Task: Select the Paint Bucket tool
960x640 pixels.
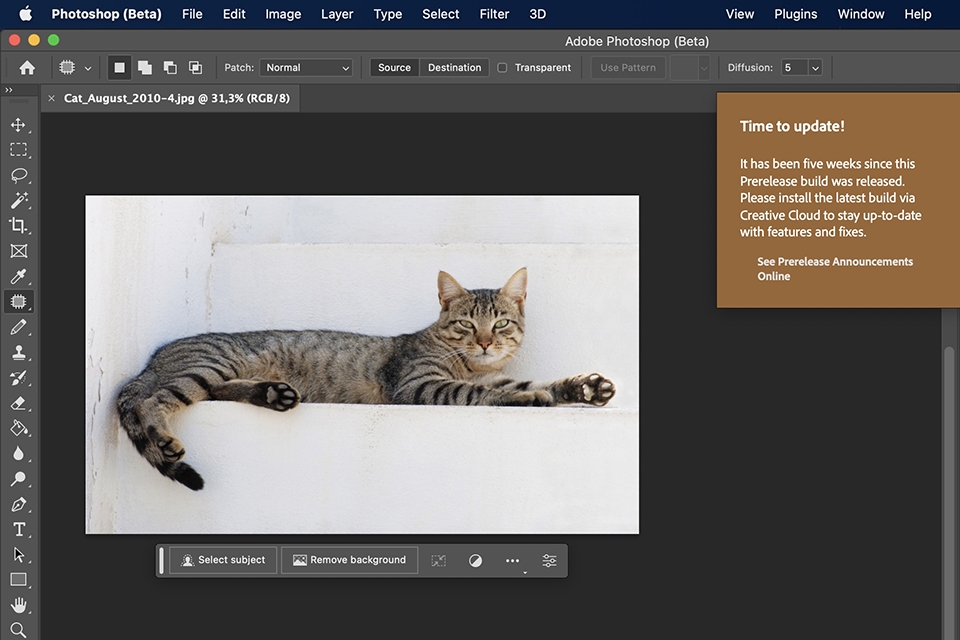Action: tap(18, 428)
